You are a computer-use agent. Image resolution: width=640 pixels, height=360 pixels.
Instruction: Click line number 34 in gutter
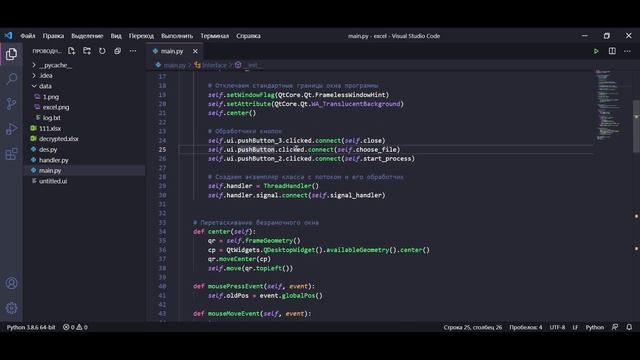coord(162,232)
